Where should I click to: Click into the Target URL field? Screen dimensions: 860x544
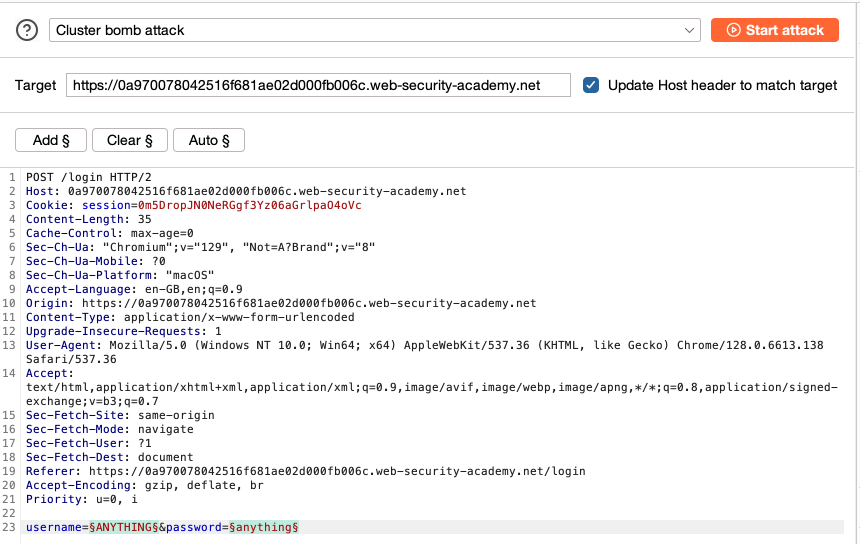click(318, 85)
